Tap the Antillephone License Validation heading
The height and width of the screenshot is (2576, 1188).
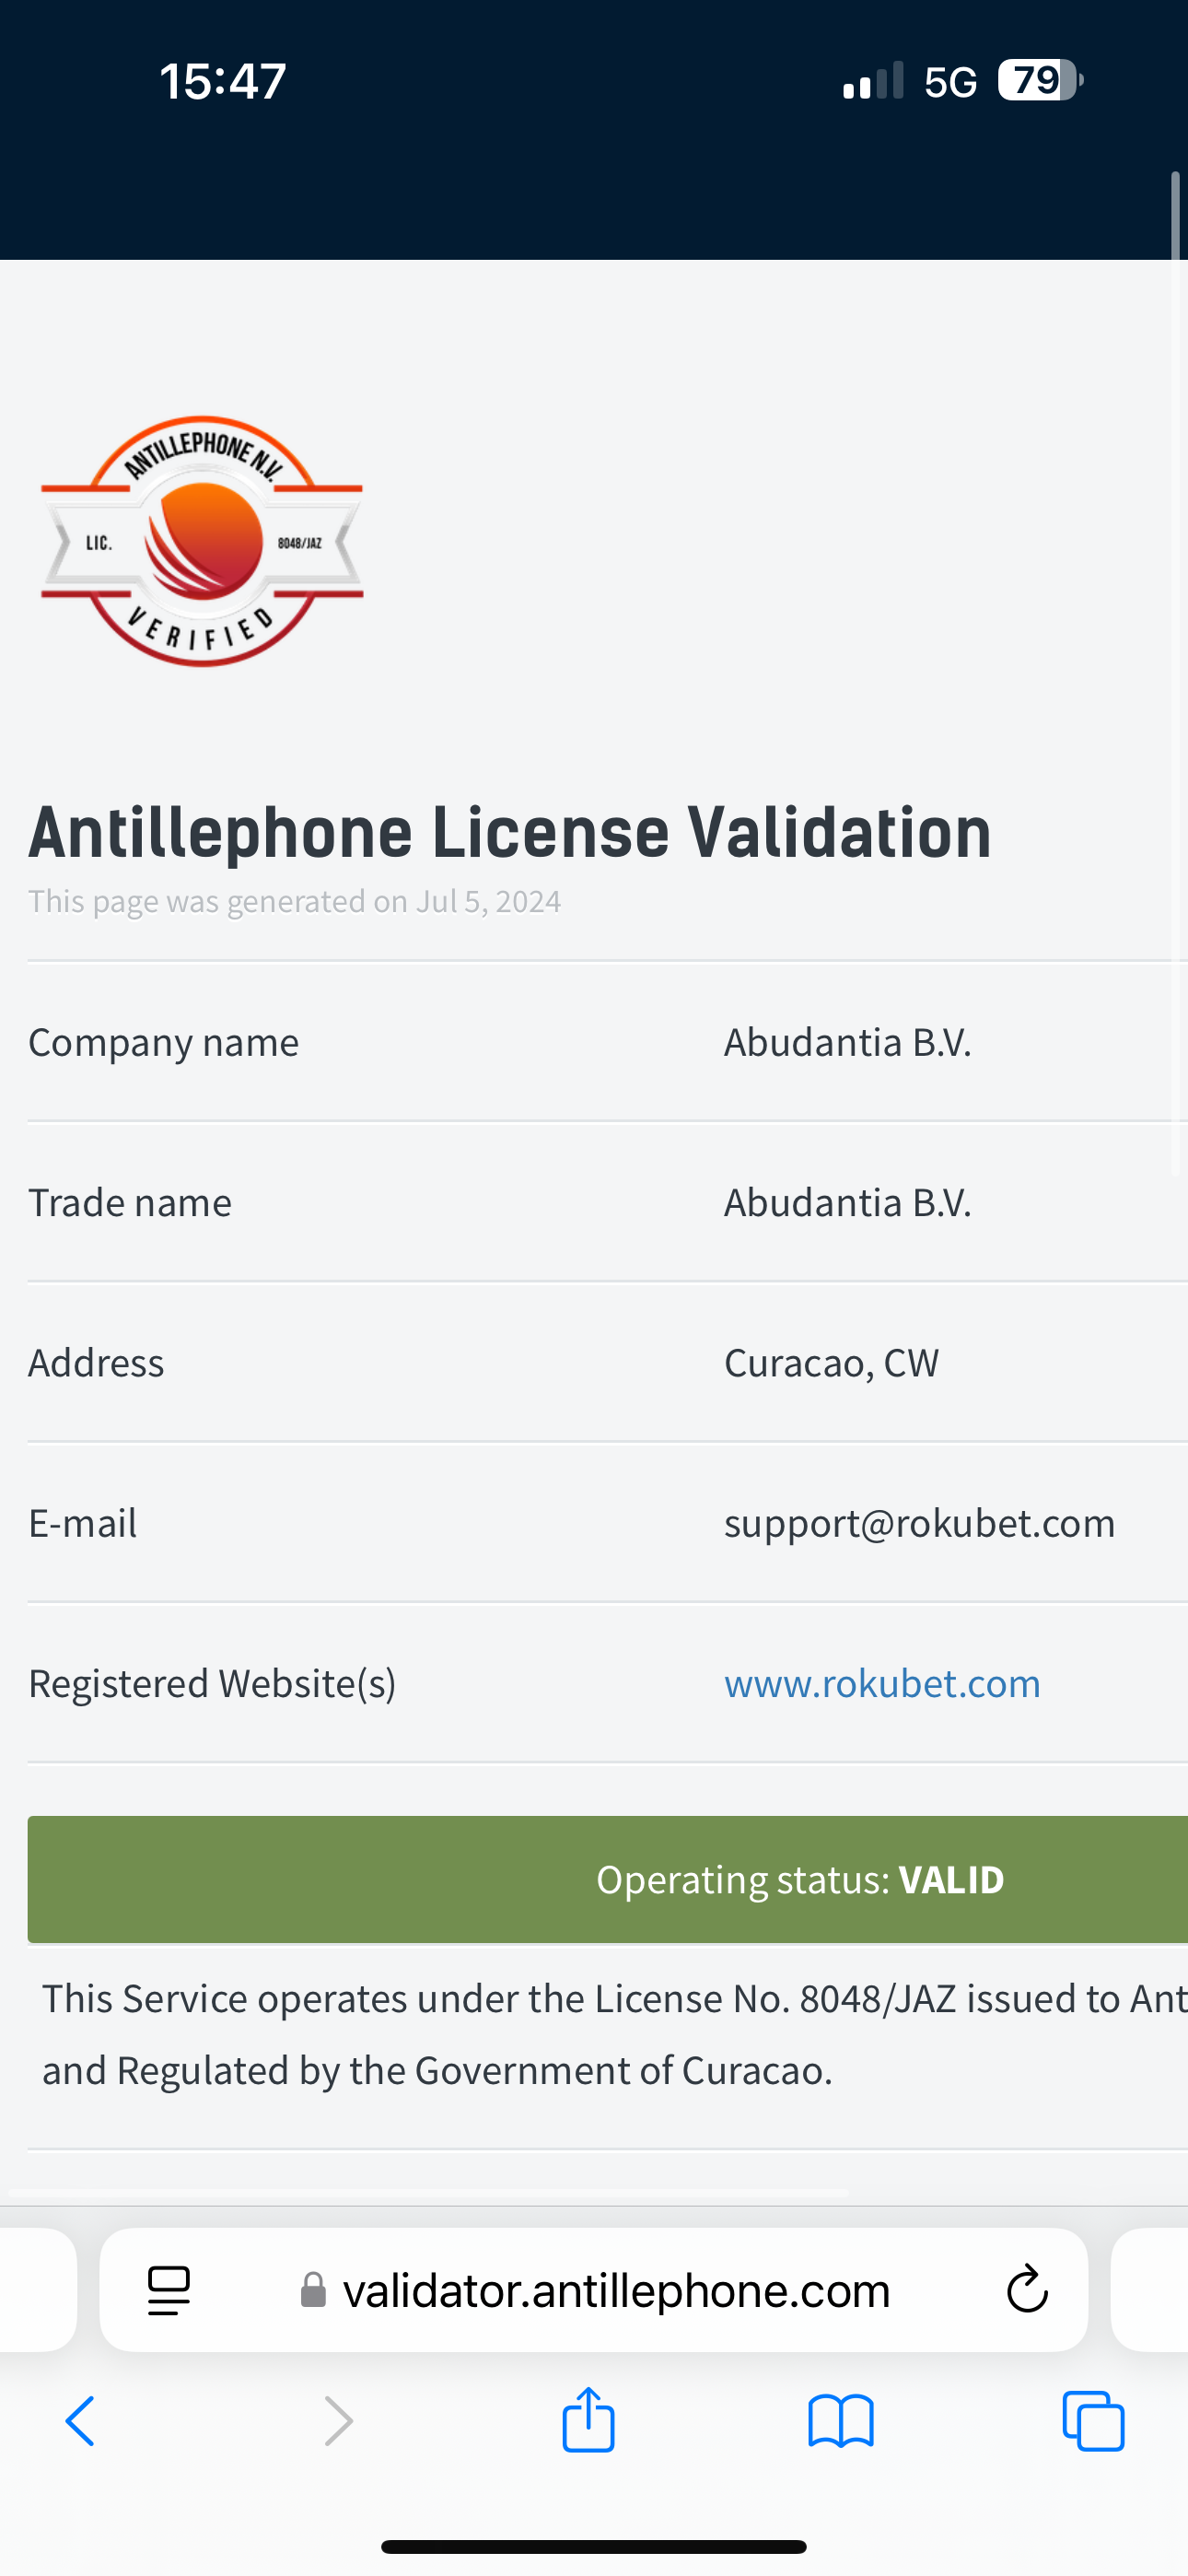(x=509, y=832)
